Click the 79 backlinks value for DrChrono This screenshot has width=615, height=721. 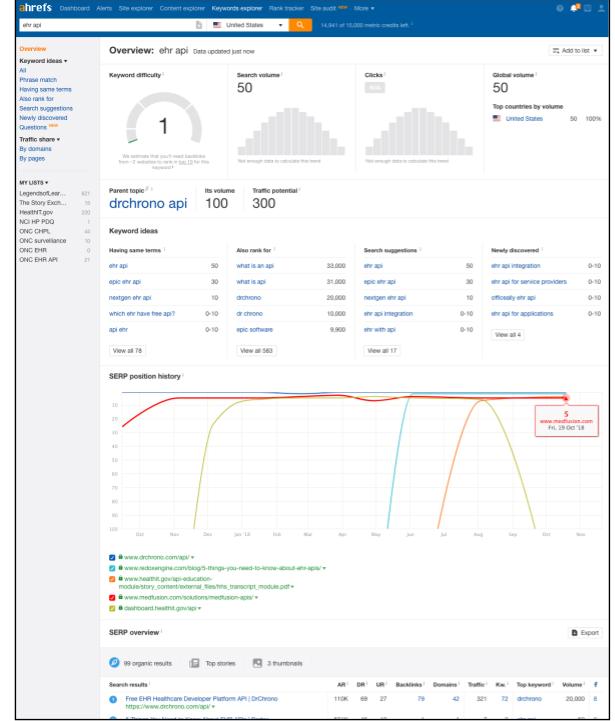421,698
